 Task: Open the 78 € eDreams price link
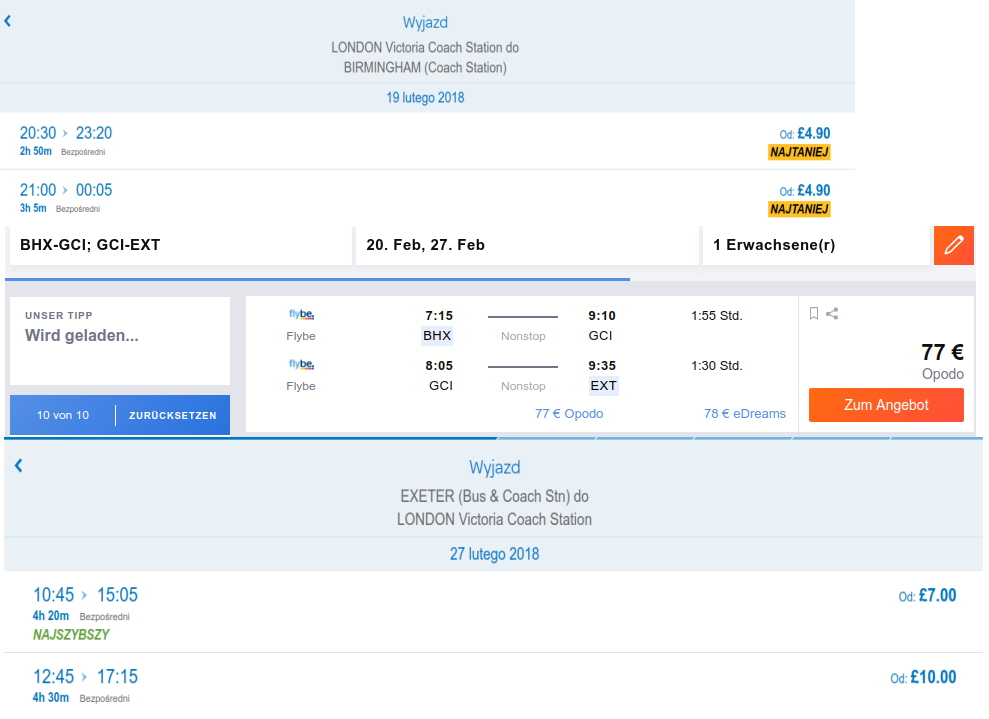tap(744, 414)
